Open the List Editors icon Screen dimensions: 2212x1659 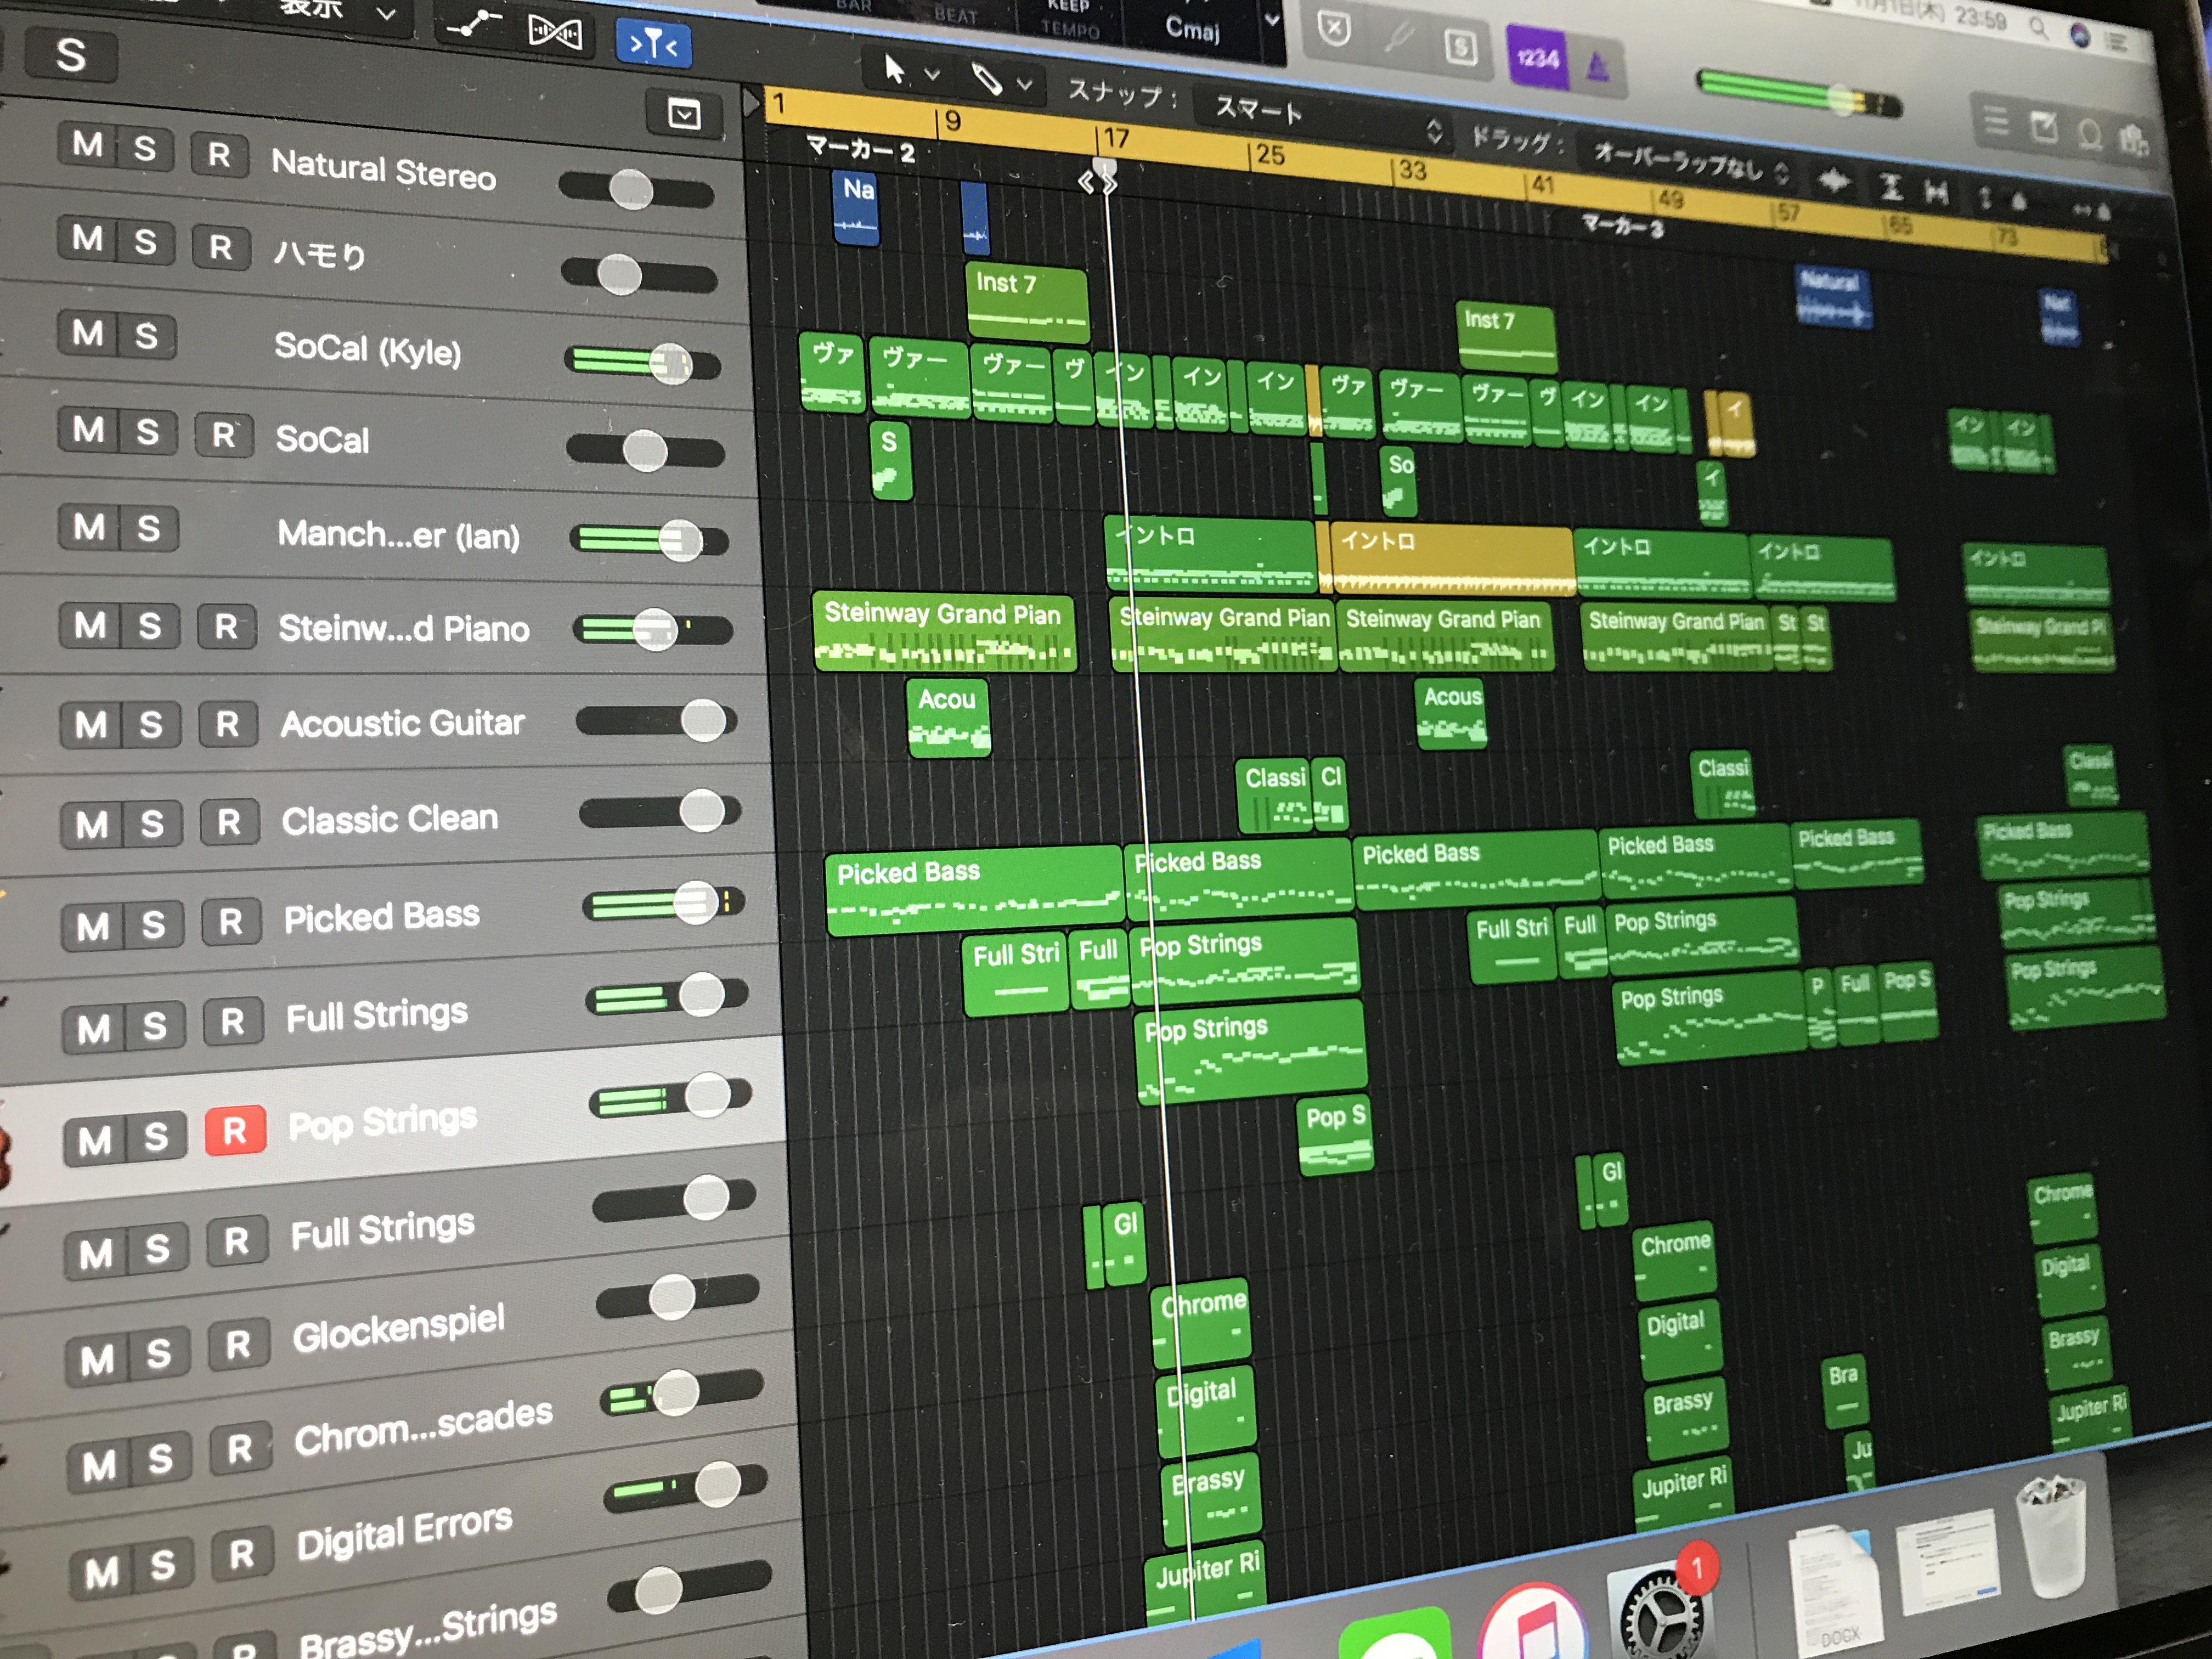(1996, 121)
